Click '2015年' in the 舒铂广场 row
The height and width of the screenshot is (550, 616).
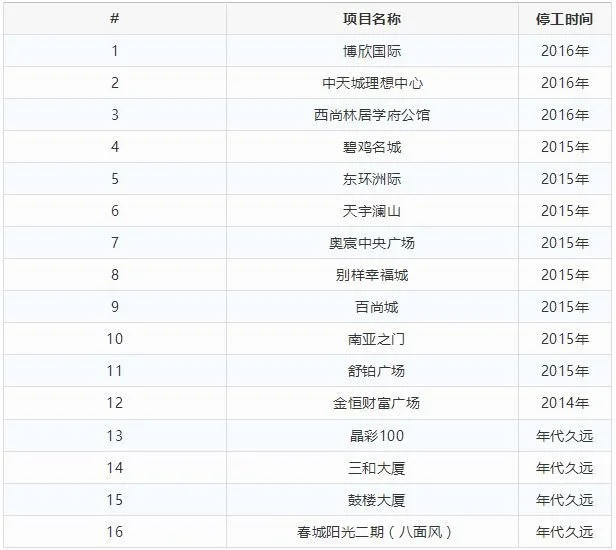pos(565,371)
